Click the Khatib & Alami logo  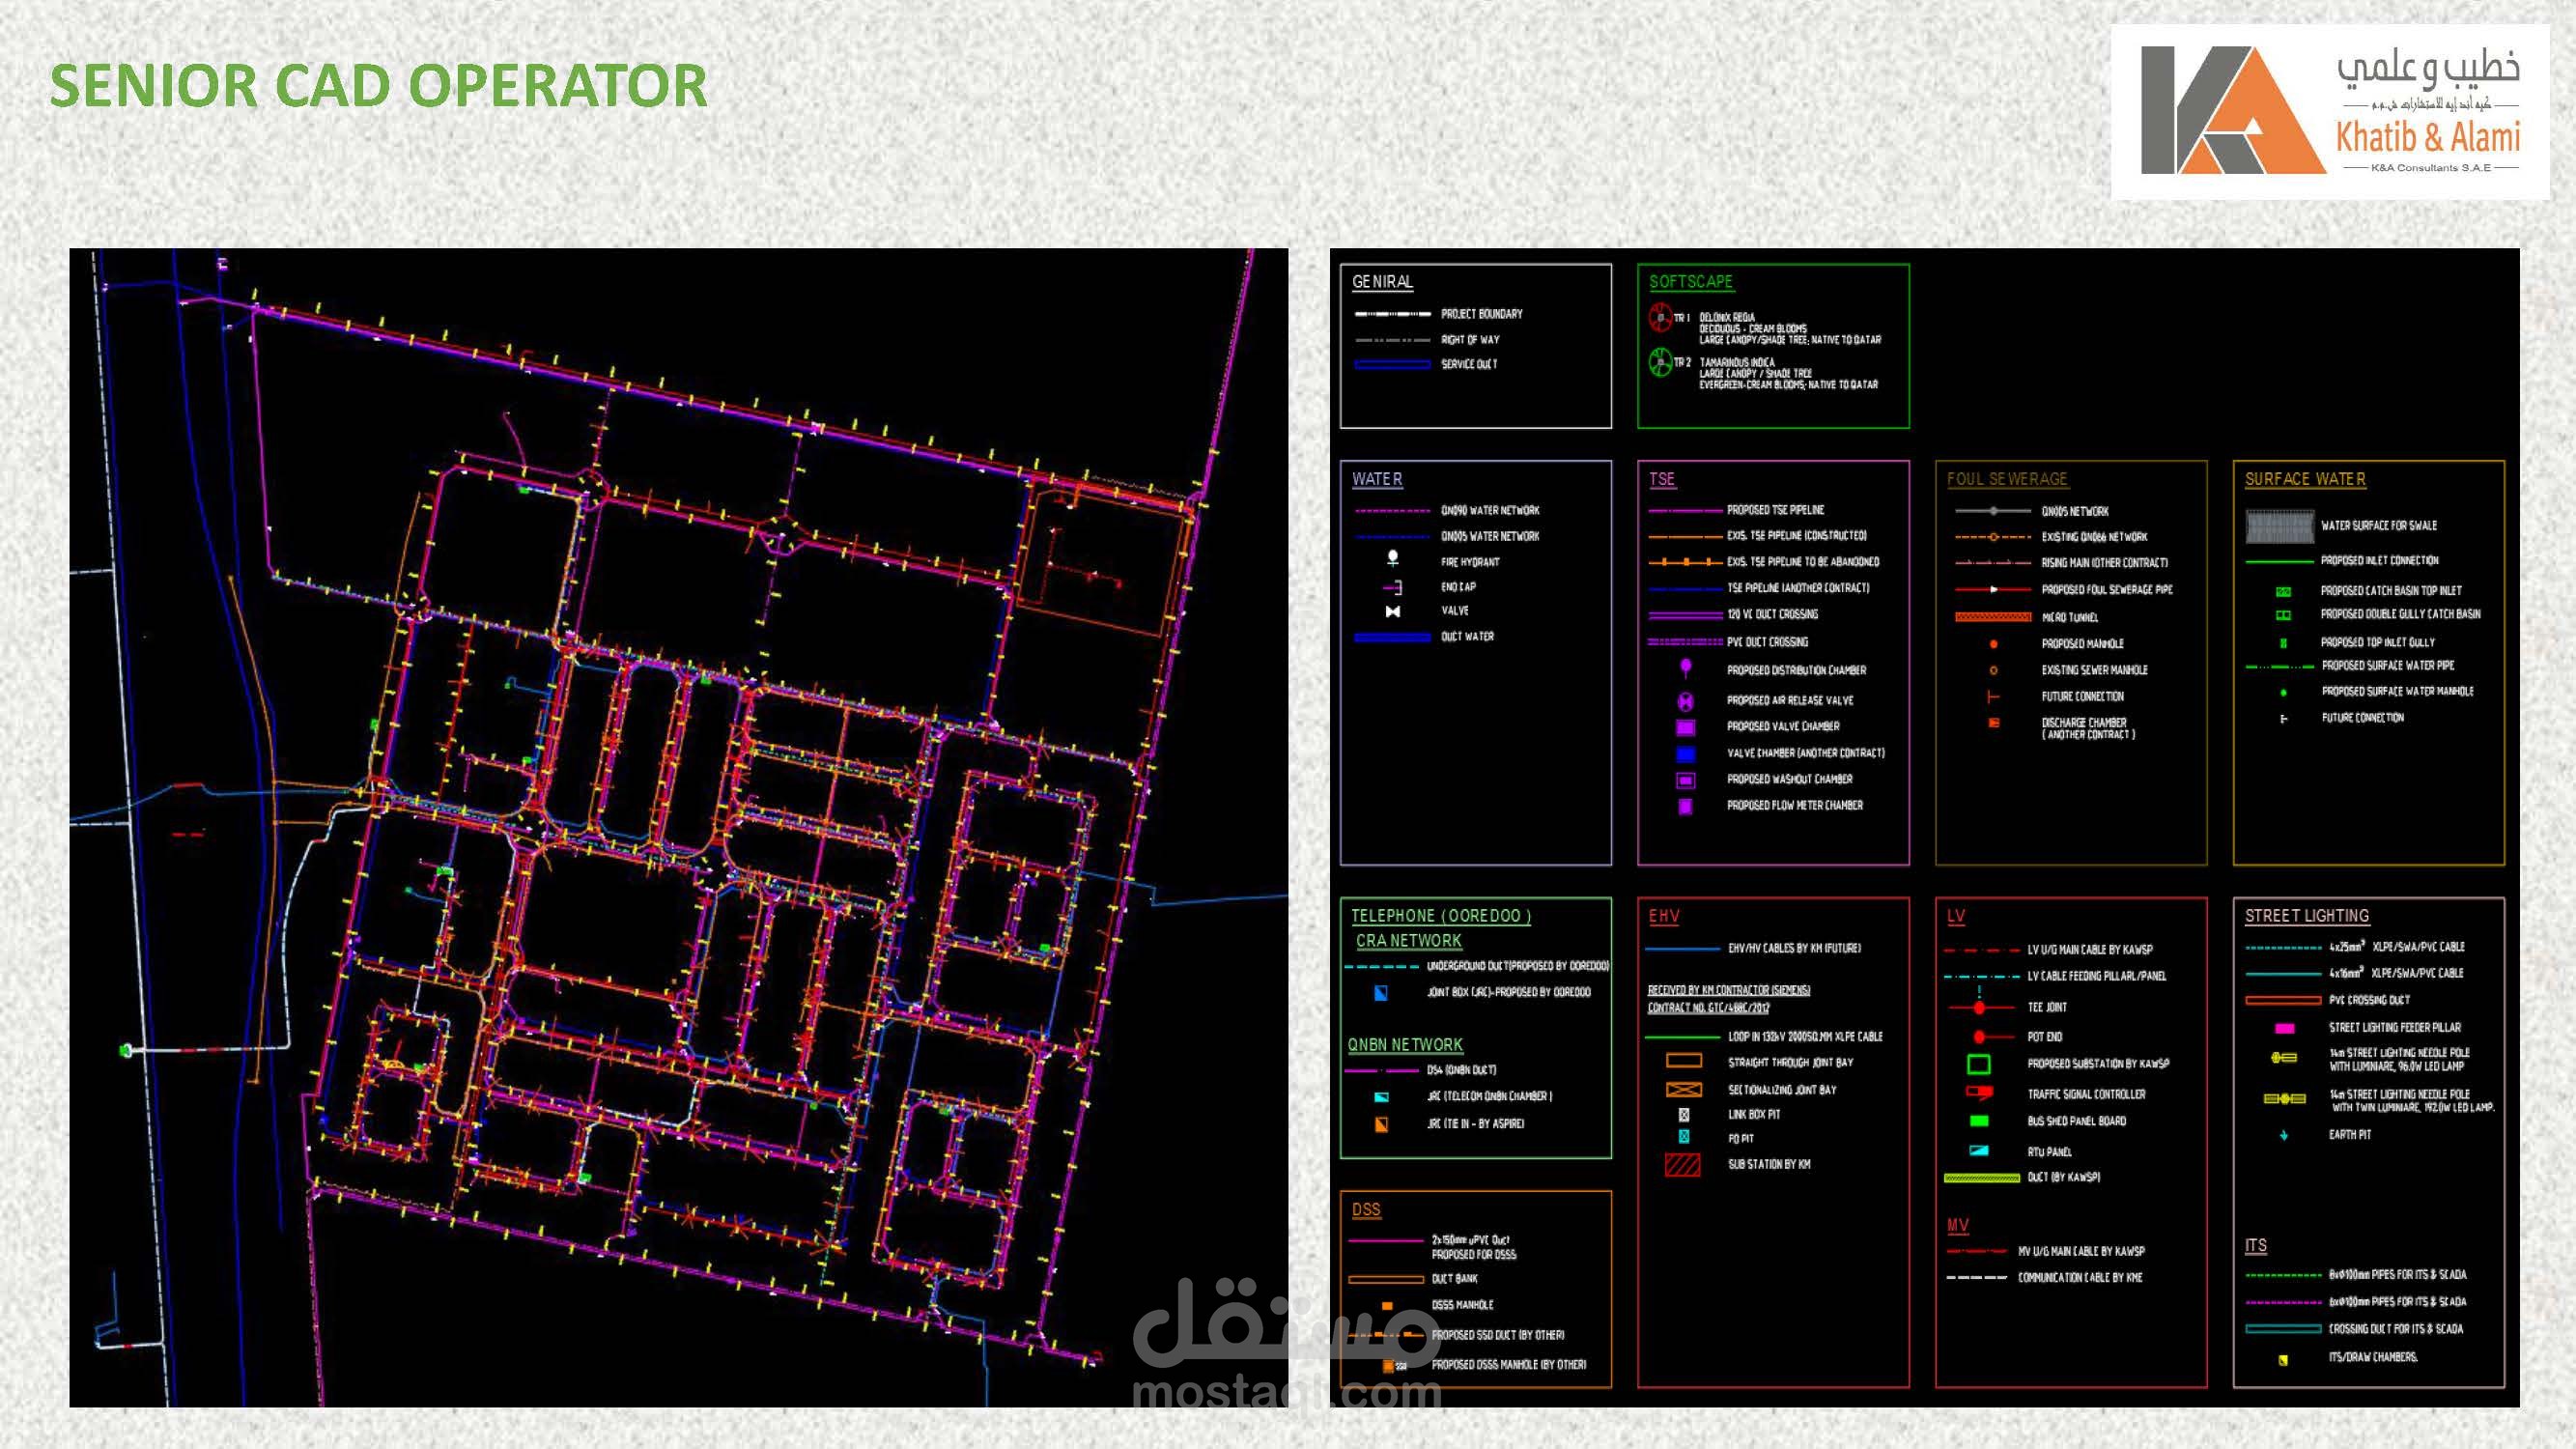[2330, 111]
